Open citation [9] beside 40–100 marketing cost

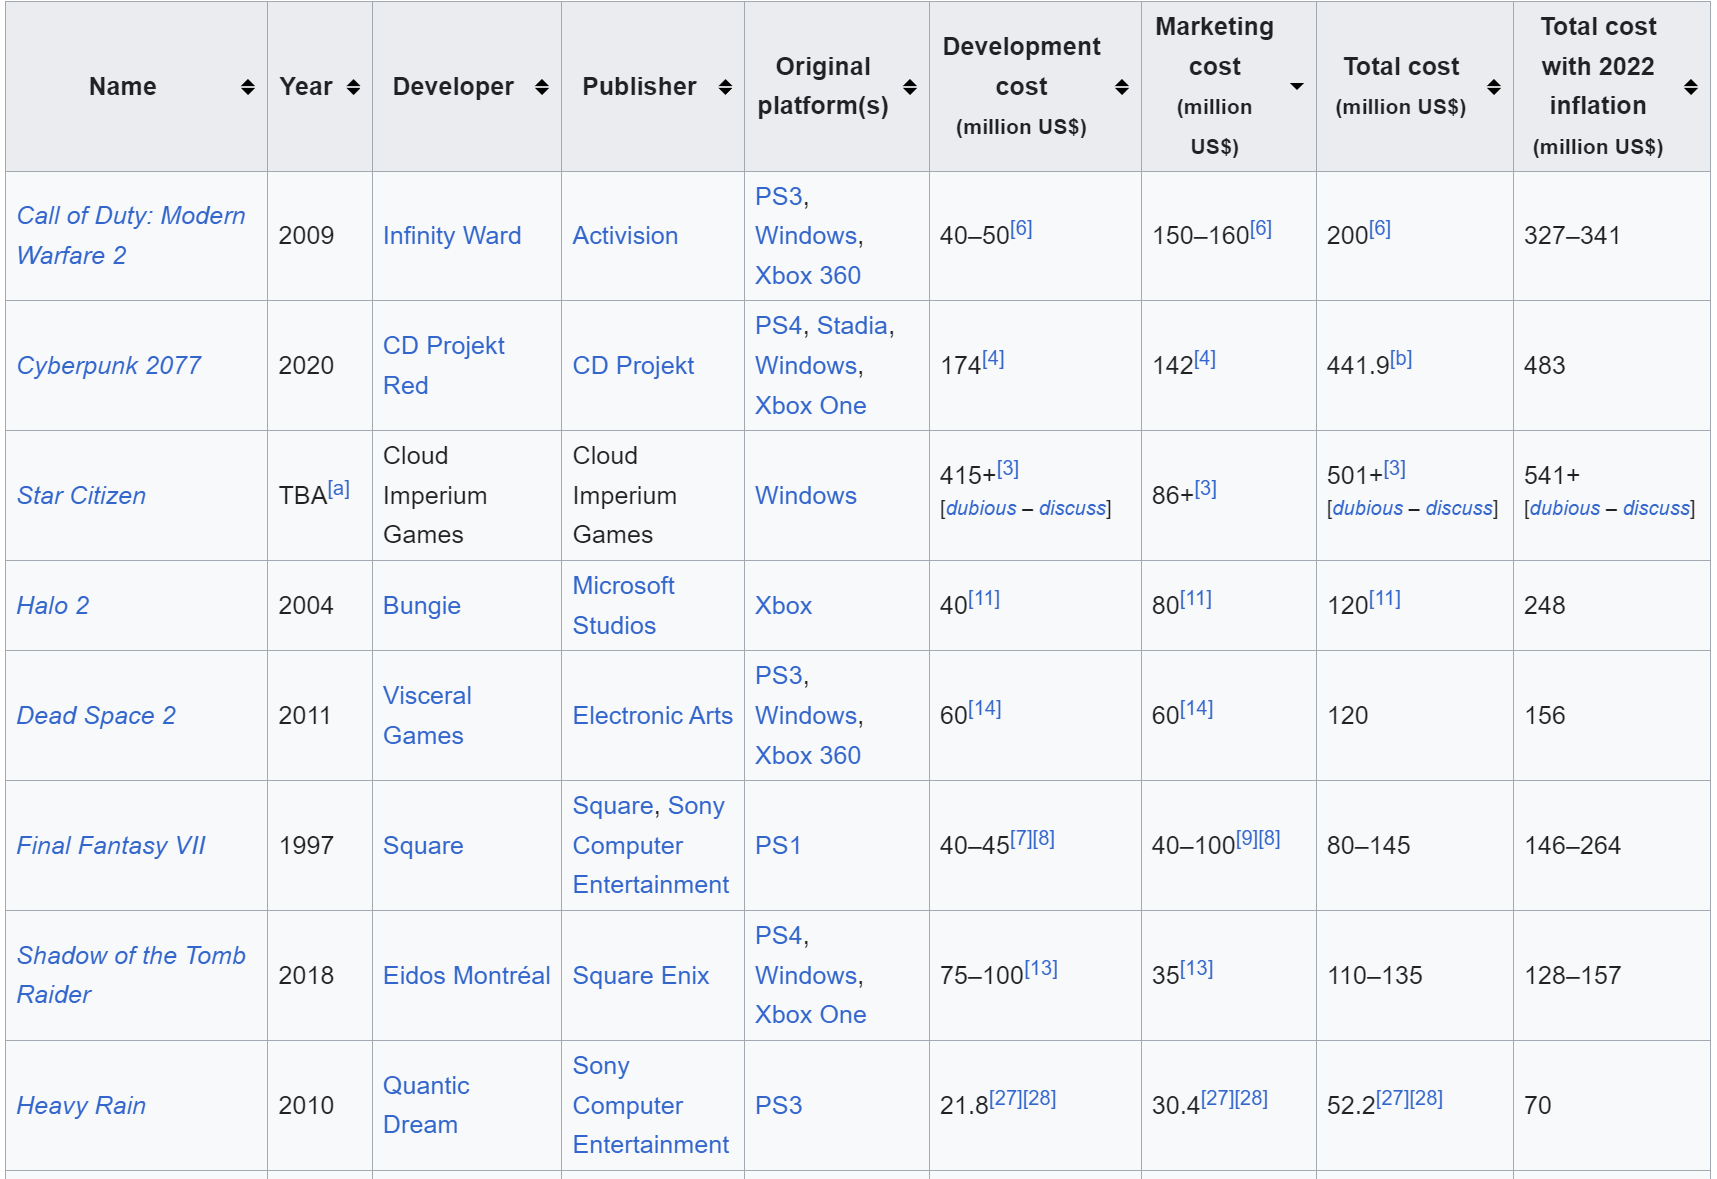[1247, 838]
